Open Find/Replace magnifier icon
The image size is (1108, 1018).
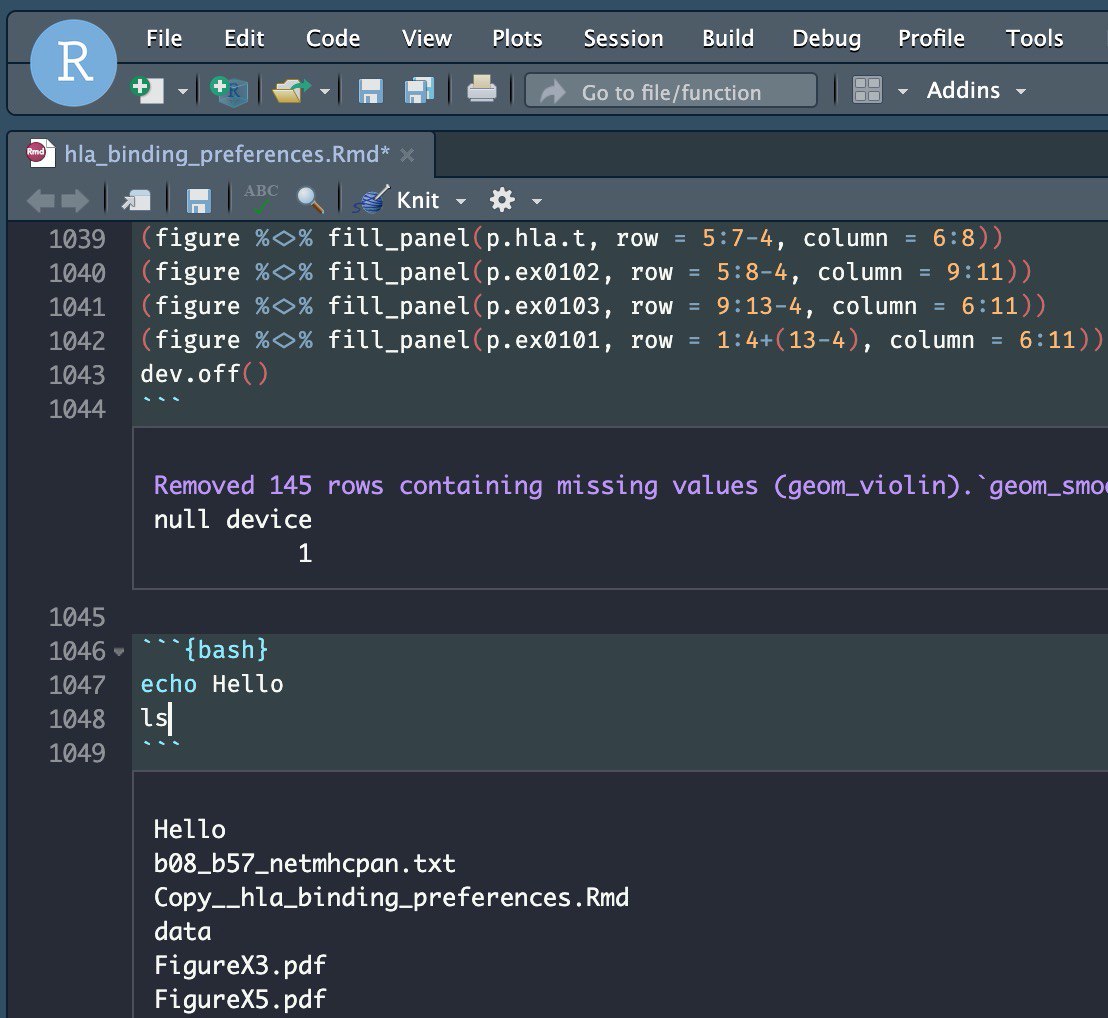pos(310,200)
